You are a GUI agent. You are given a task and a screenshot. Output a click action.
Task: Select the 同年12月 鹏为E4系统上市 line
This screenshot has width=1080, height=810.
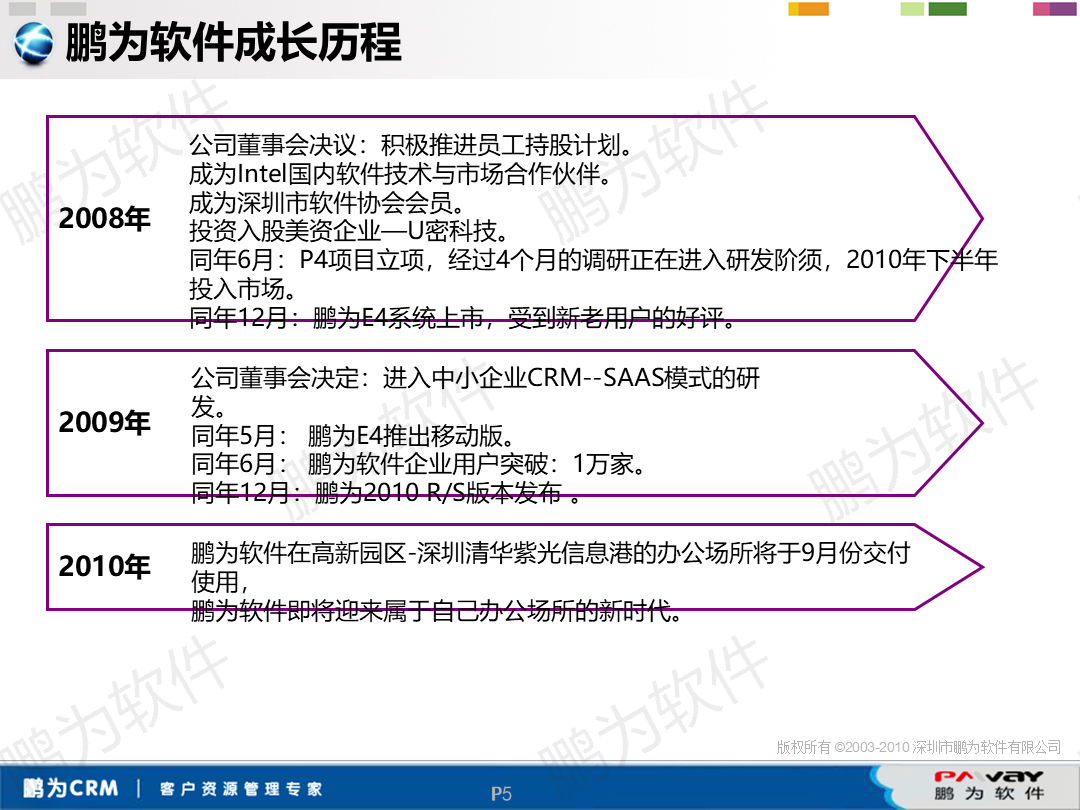coord(462,318)
